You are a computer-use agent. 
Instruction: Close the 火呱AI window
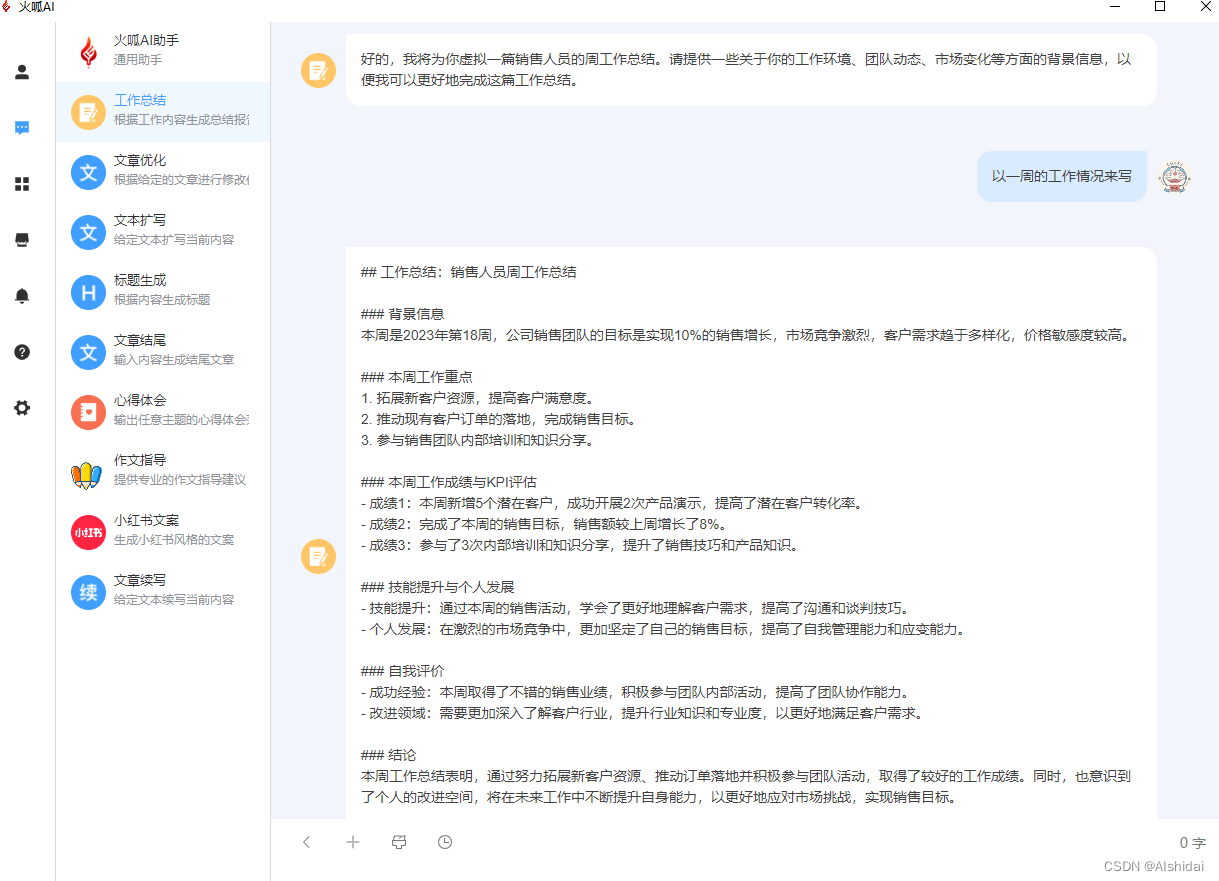[x=1204, y=7]
